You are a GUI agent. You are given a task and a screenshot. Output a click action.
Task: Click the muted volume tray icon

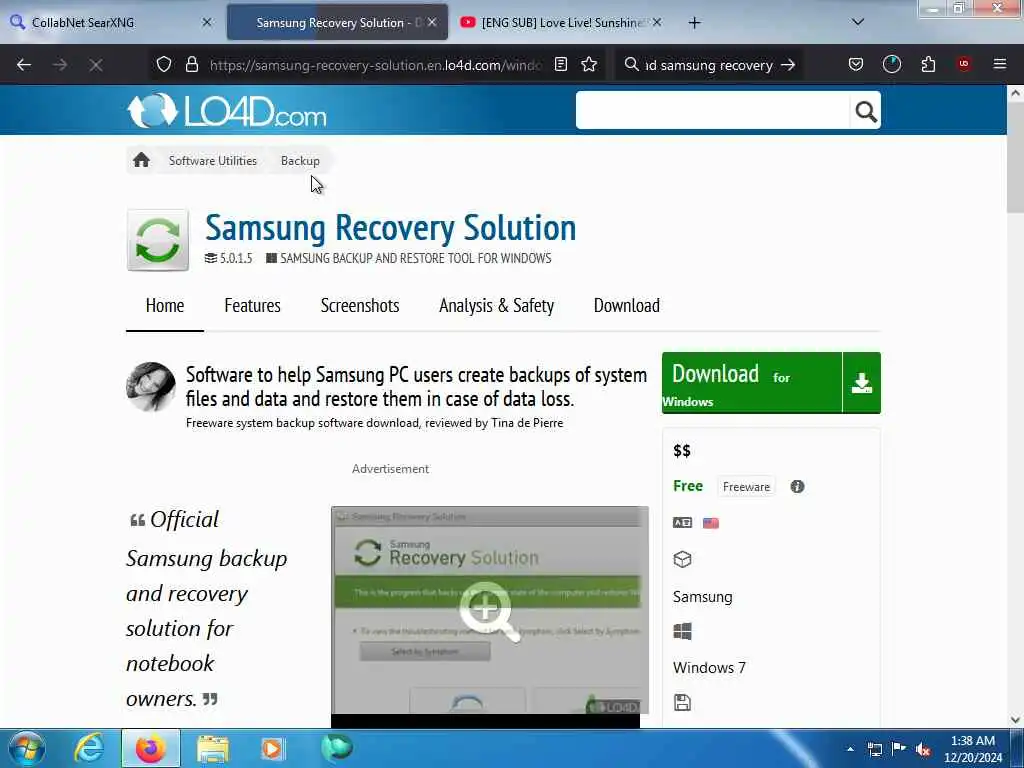[x=923, y=750]
